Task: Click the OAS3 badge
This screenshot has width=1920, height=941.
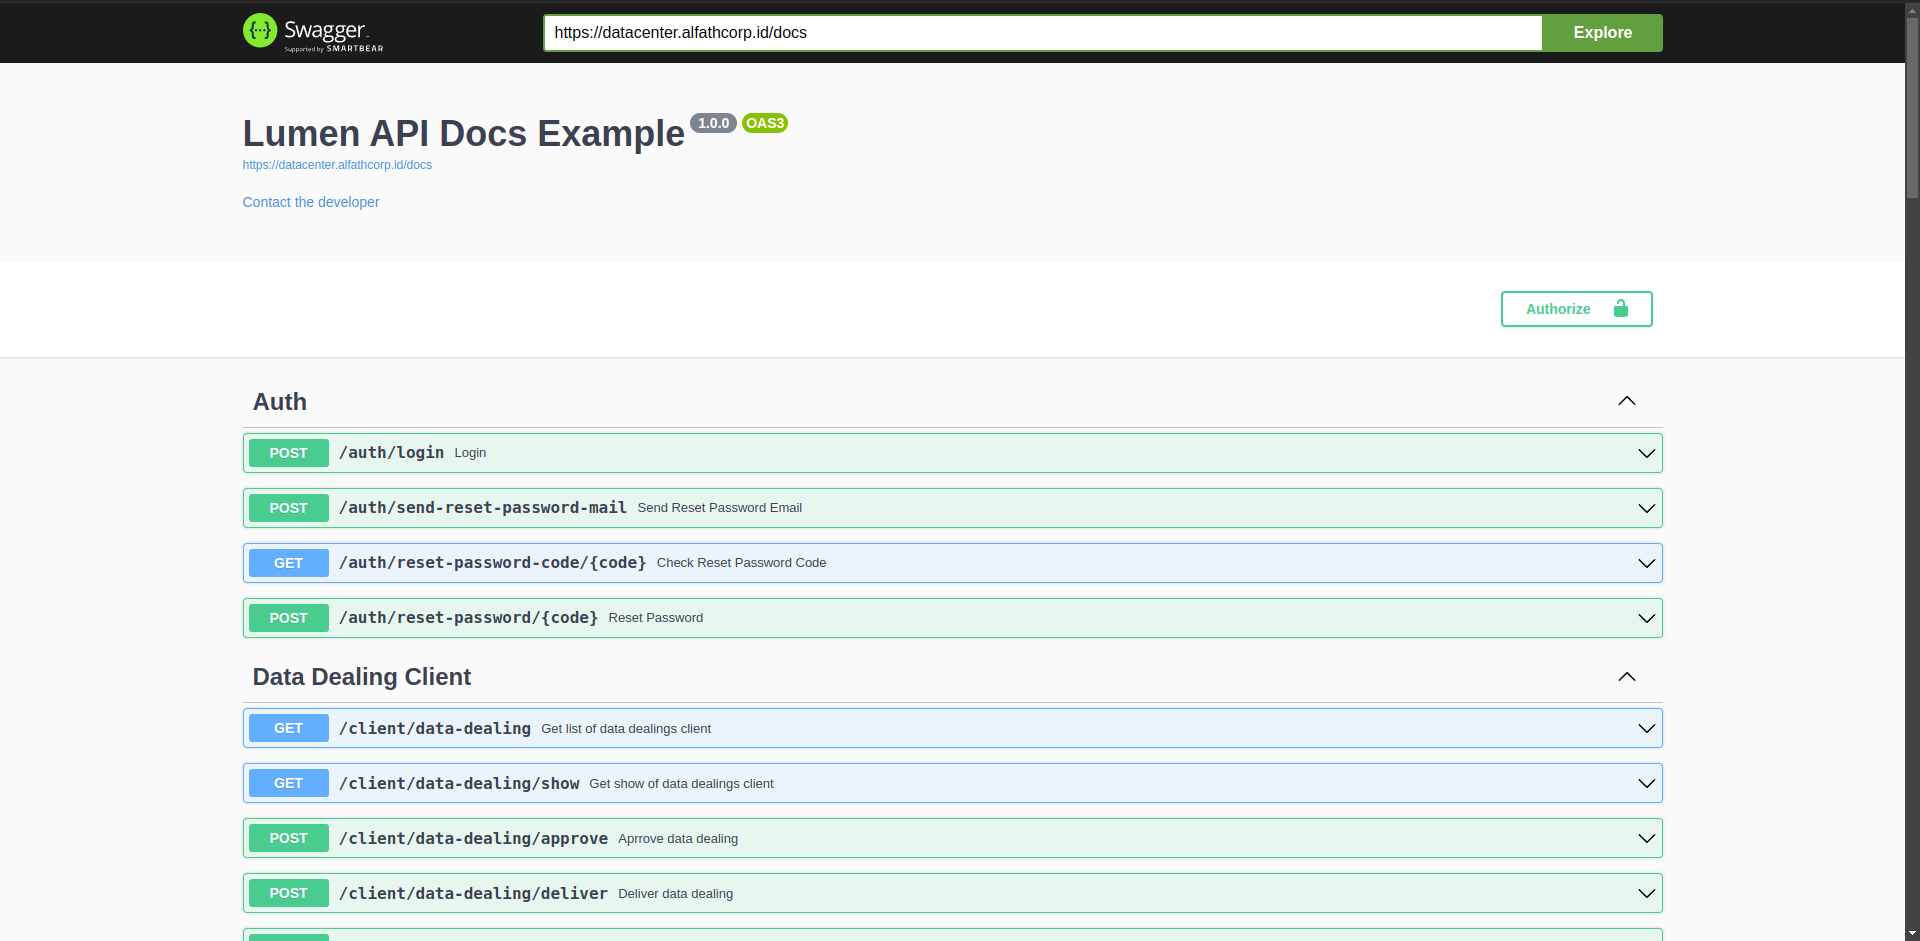Action: coord(765,123)
